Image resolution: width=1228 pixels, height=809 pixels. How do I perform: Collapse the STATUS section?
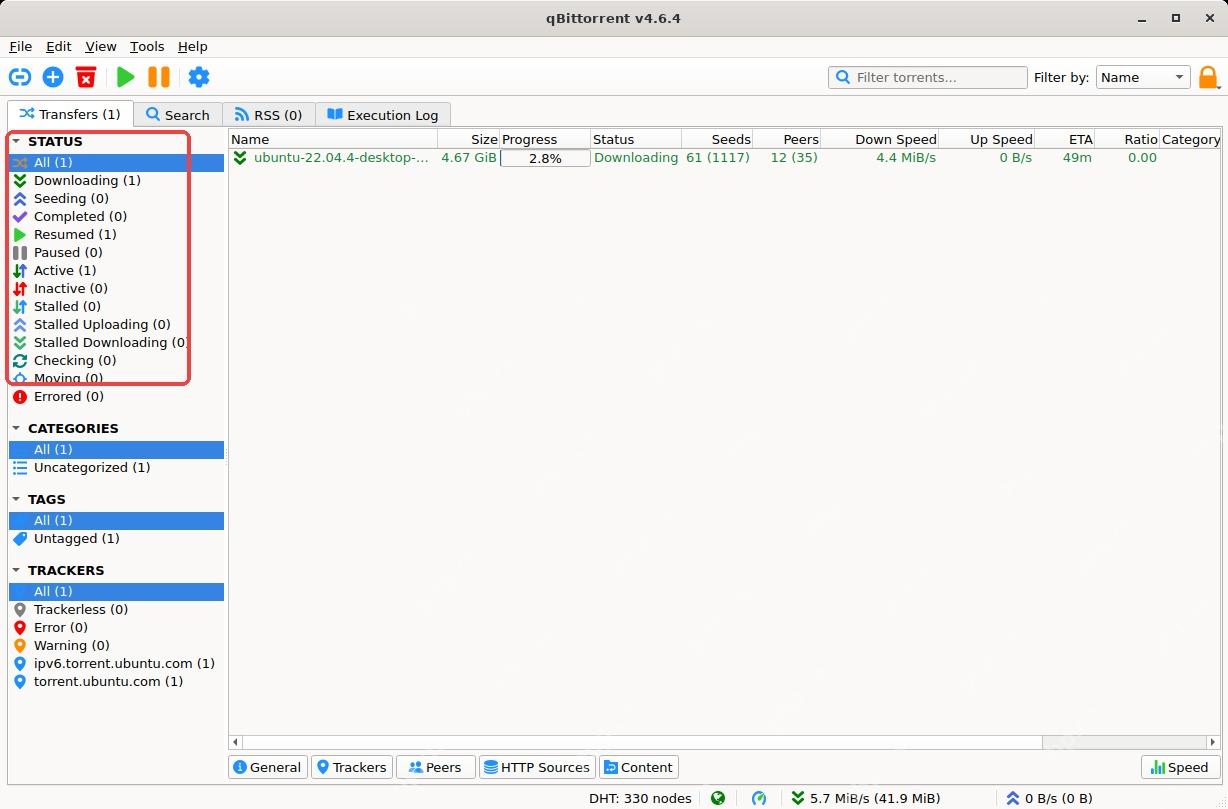point(17,142)
